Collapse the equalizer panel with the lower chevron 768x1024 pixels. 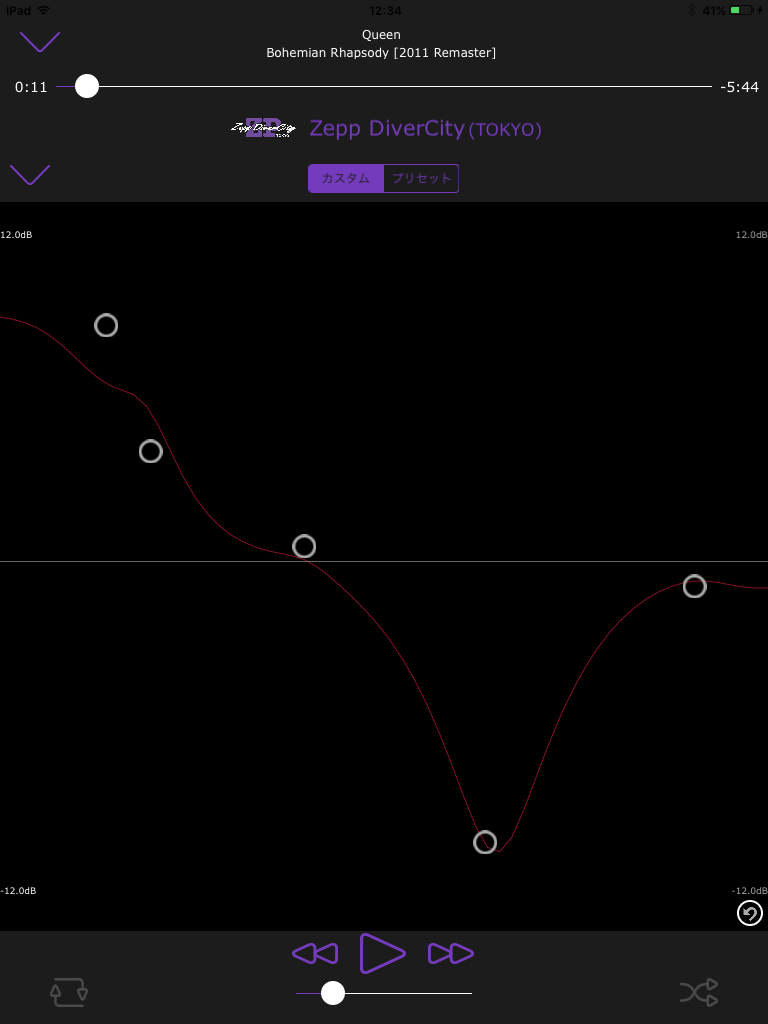coord(30,174)
